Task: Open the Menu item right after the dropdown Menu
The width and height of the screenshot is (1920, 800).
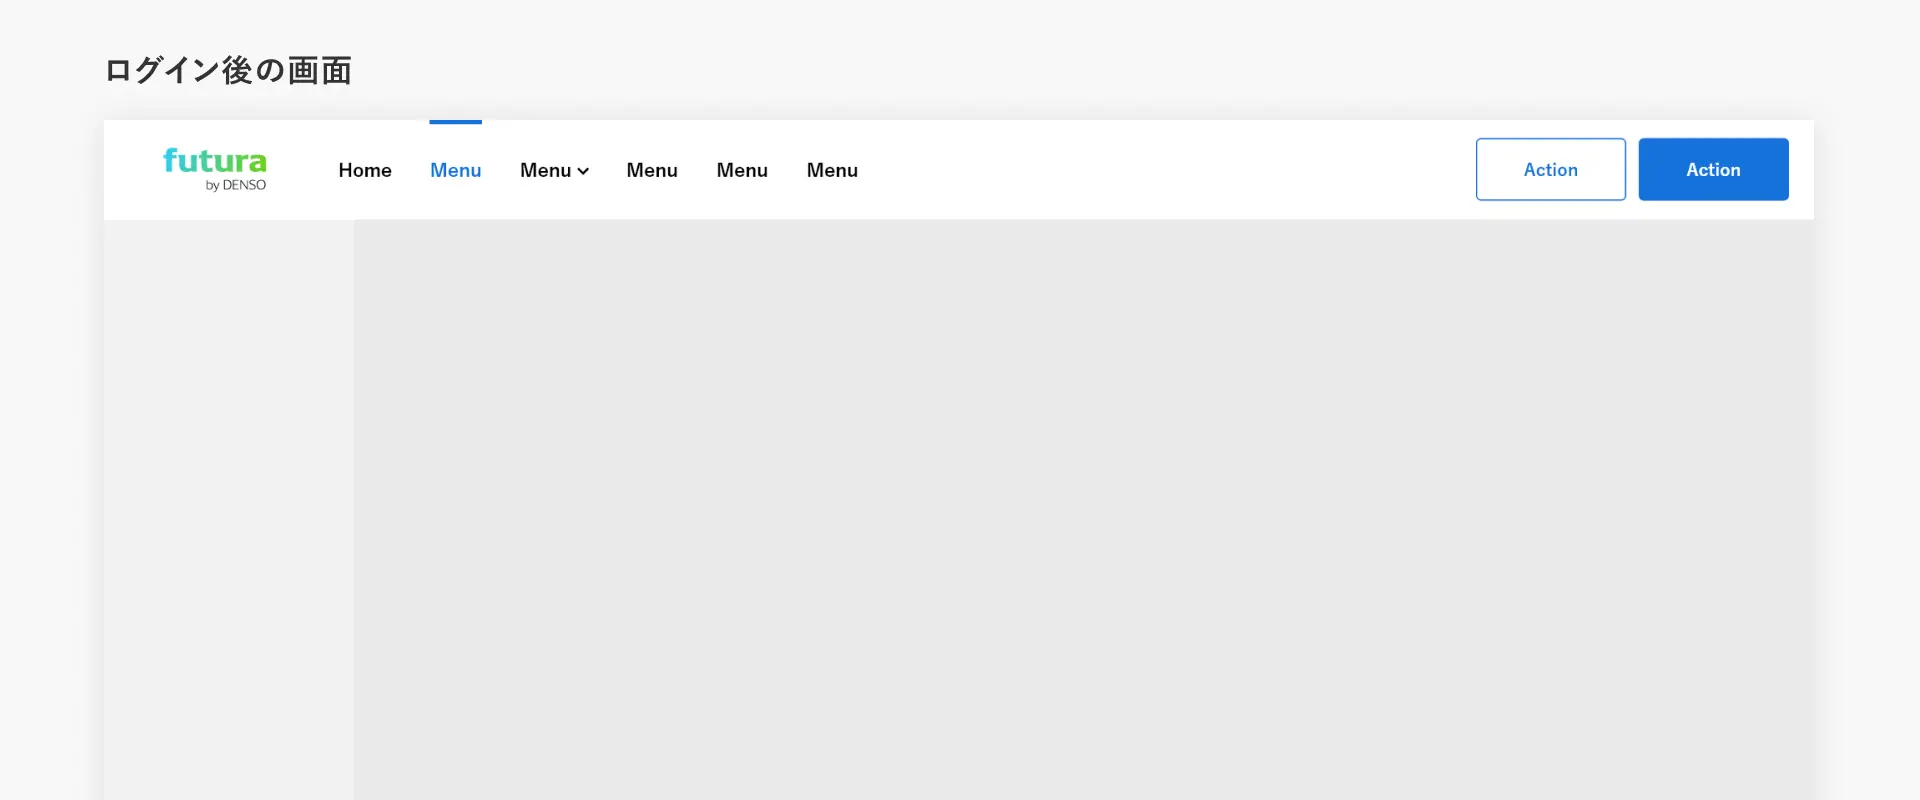Action: click(x=652, y=170)
